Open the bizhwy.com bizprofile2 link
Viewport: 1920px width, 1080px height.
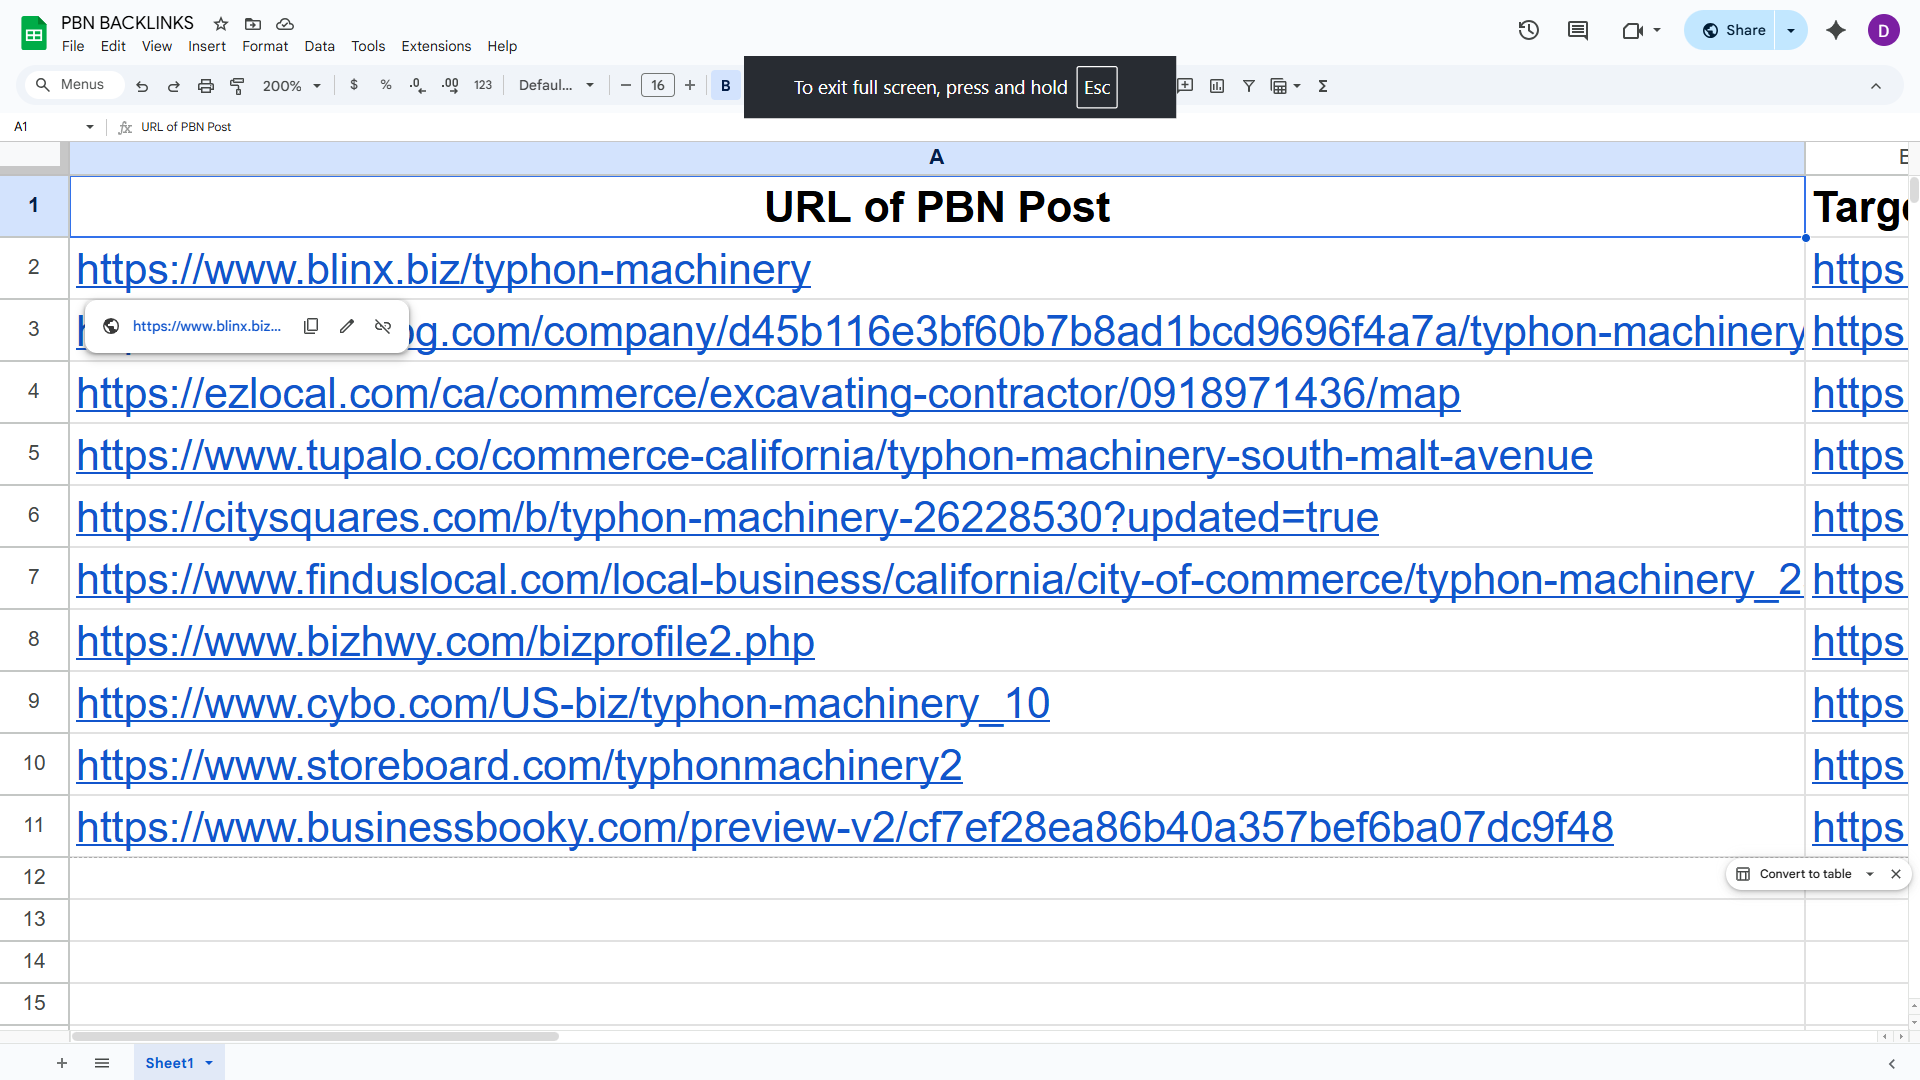[445, 642]
